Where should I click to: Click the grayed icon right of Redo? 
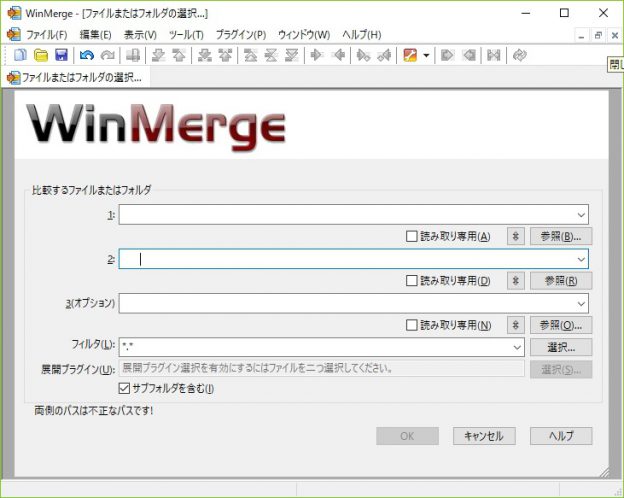[x=133, y=55]
